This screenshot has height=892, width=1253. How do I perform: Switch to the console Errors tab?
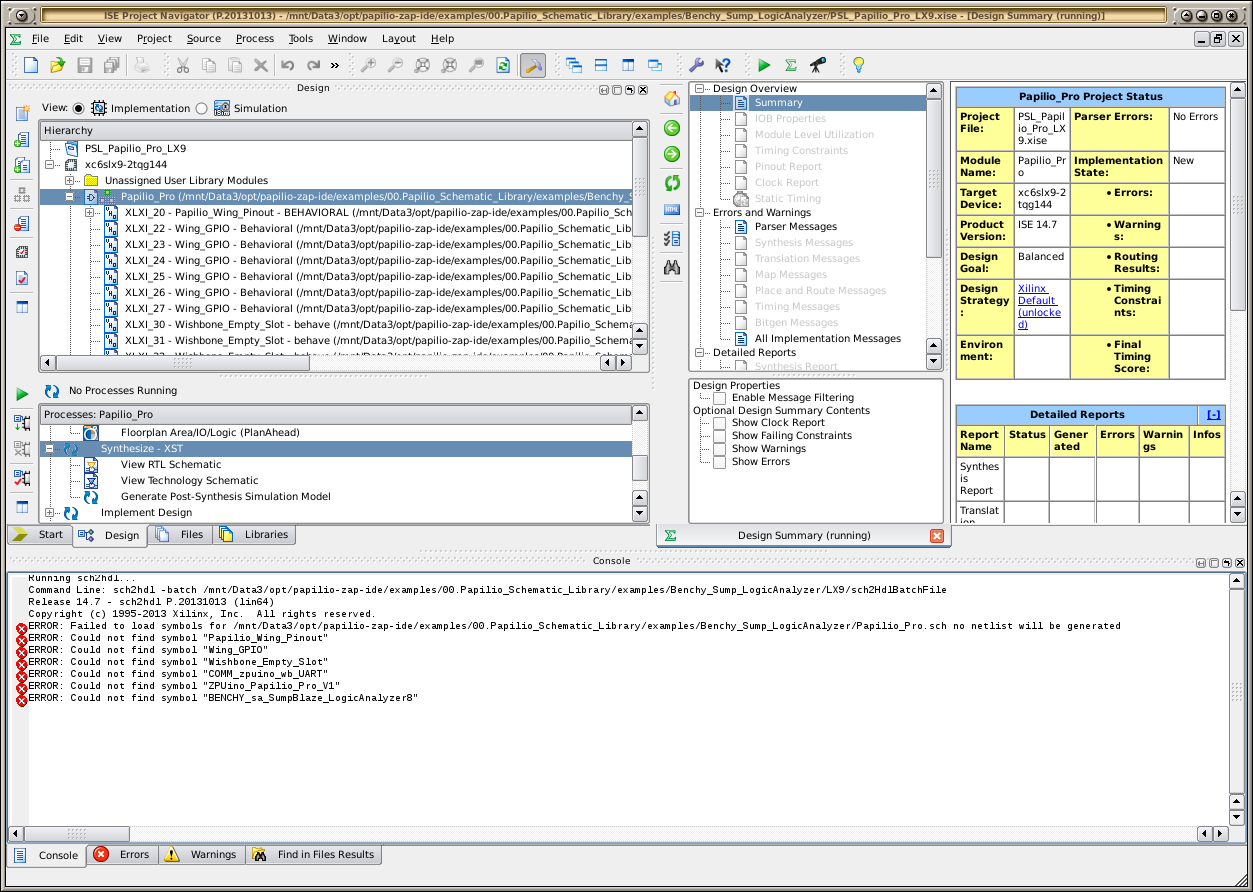122,855
